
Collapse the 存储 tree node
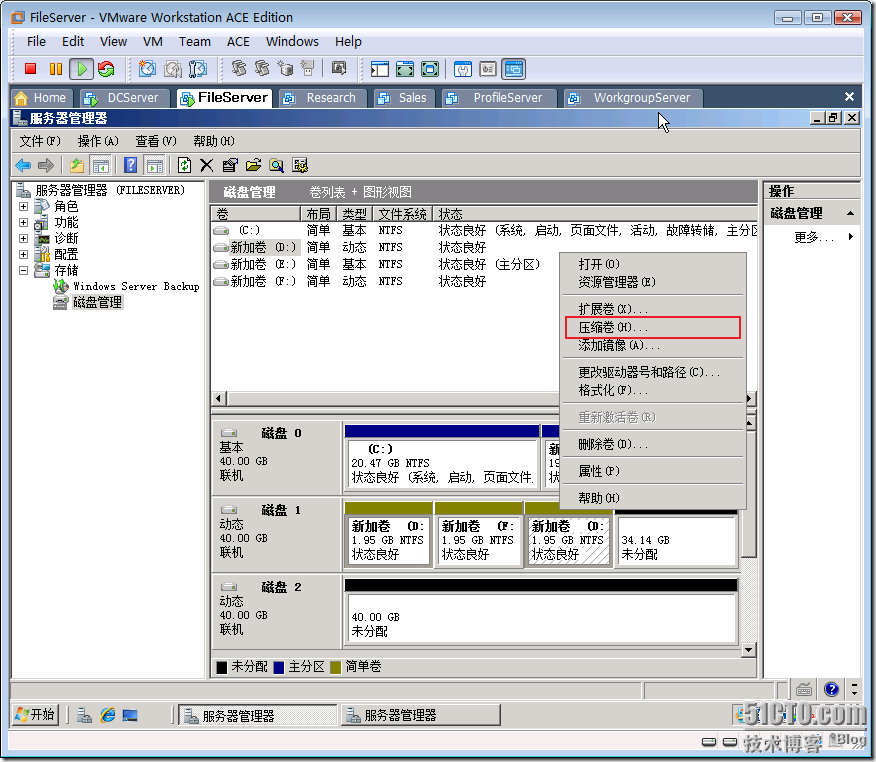point(23,270)
